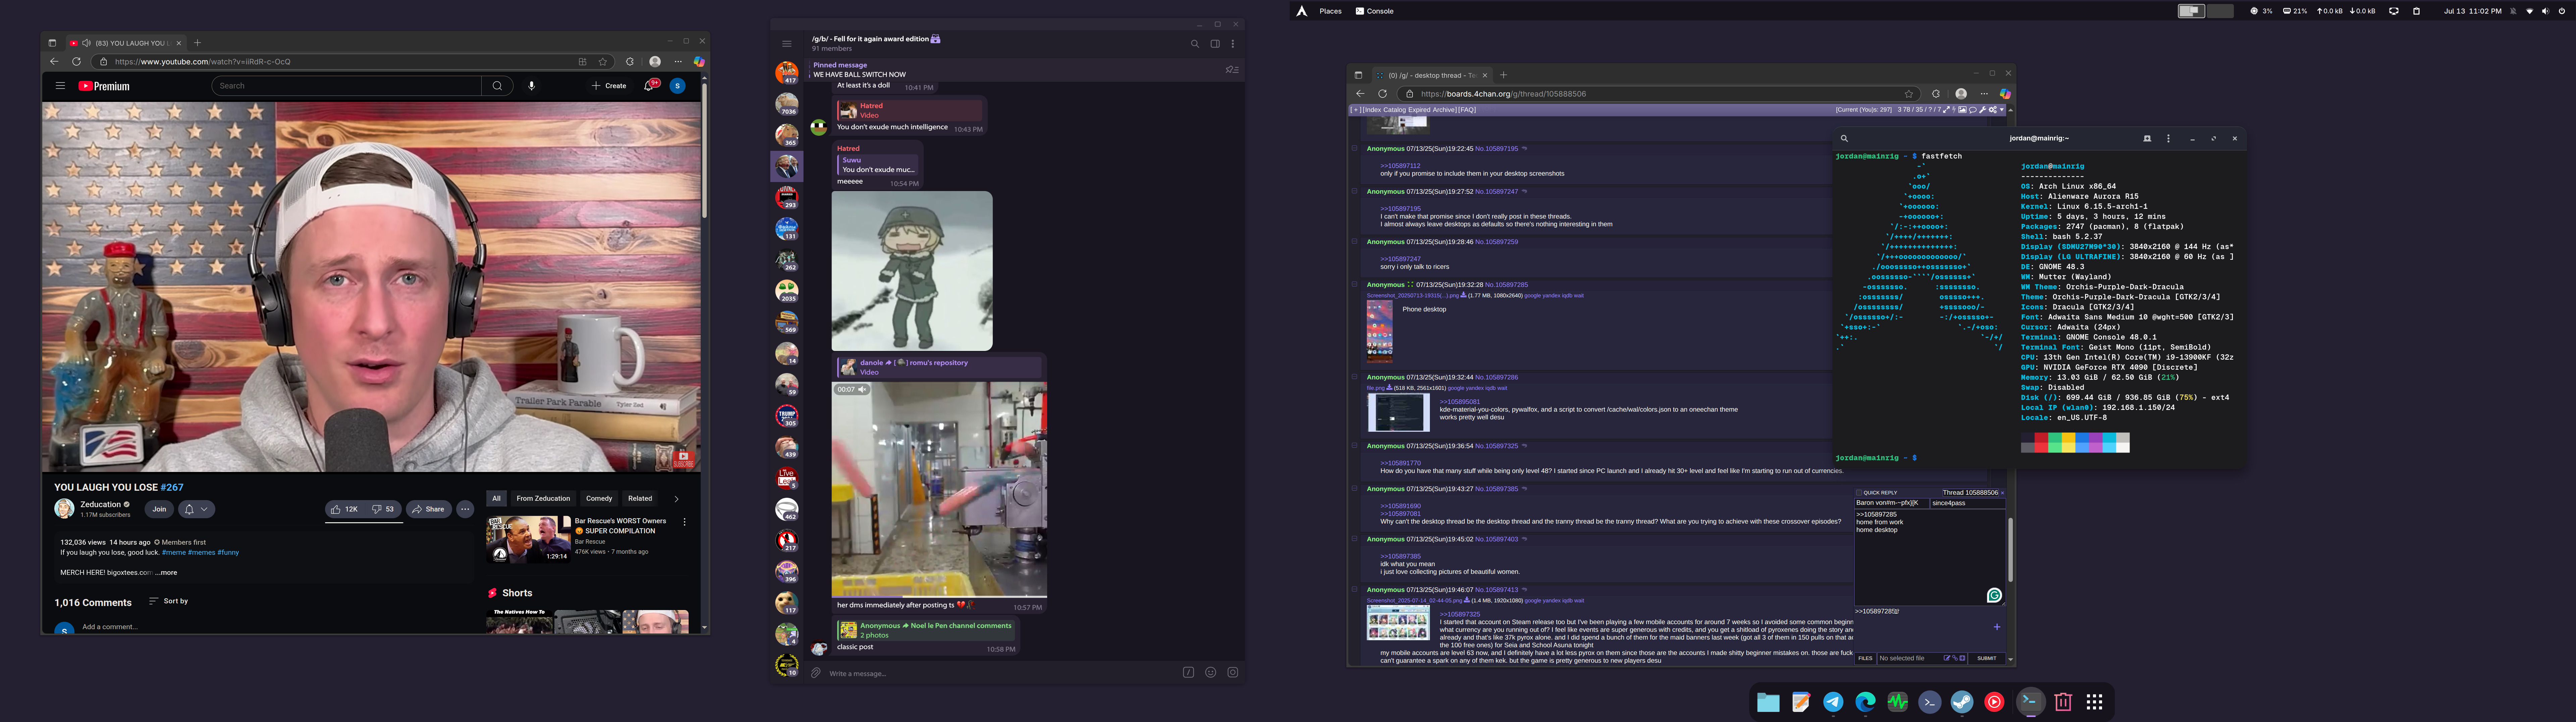Open the pinned messages list icon

(1232, 70)
